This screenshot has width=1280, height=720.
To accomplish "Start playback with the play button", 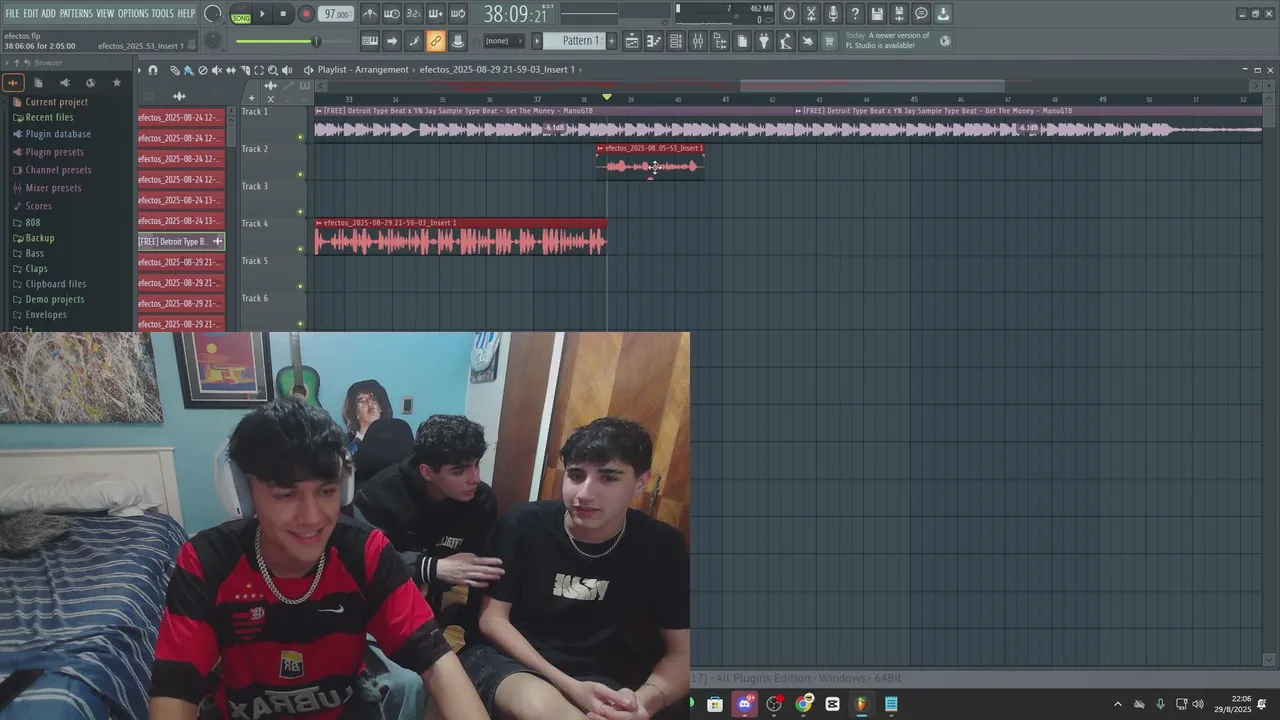I will coord(262,14).
